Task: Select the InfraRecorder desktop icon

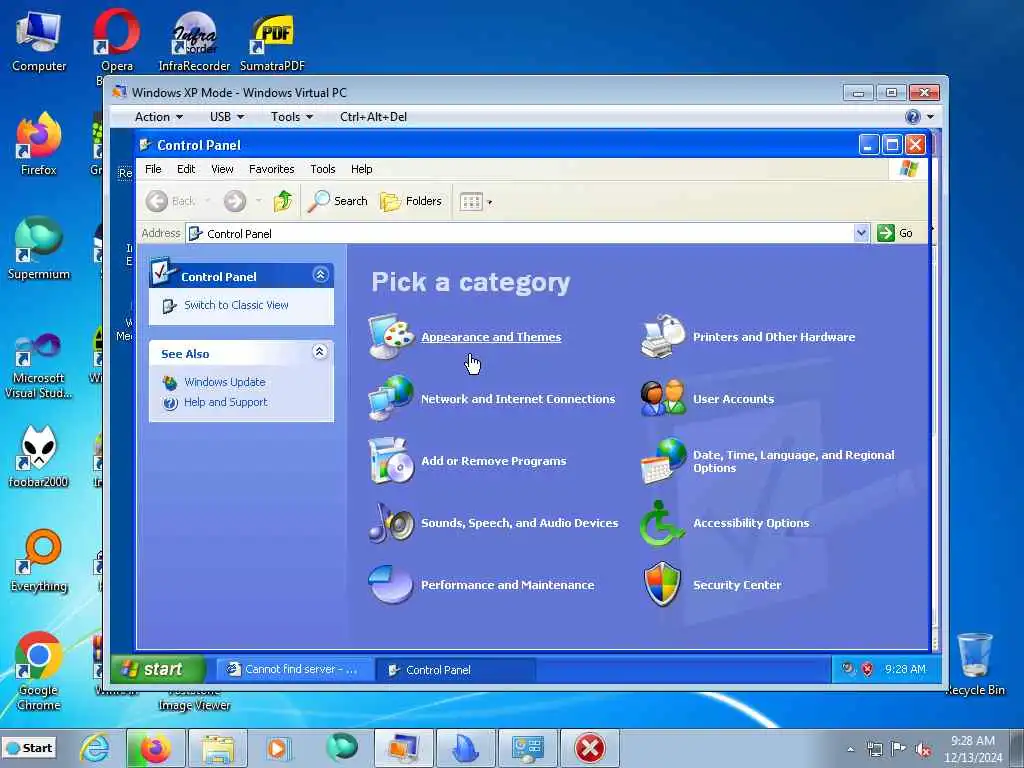Action: pyautogui.click(x=195, y=40)
